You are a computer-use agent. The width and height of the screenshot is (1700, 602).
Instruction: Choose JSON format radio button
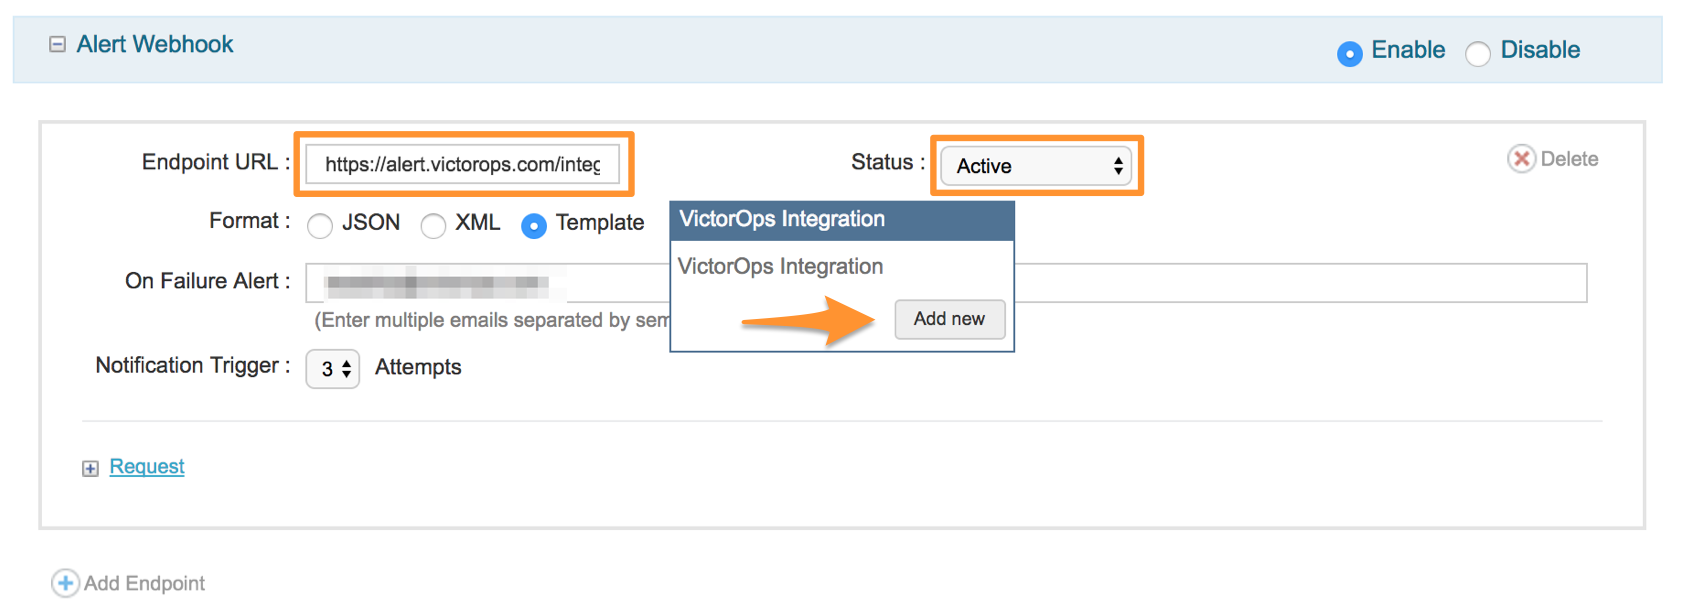(320, 226)
